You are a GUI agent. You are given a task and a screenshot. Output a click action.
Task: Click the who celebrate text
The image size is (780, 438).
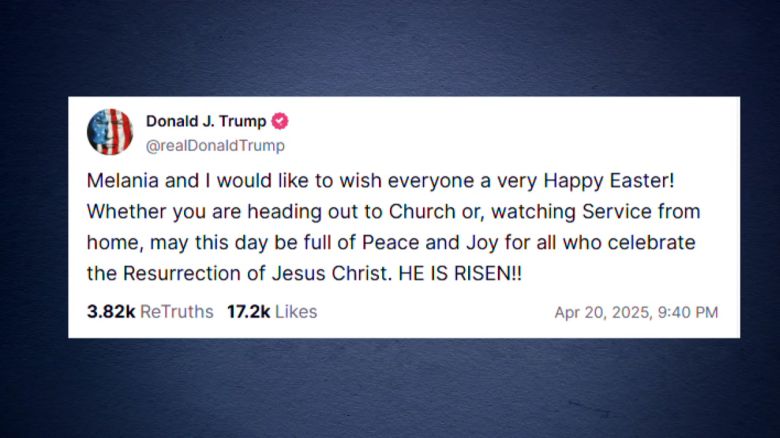point(629,242)
